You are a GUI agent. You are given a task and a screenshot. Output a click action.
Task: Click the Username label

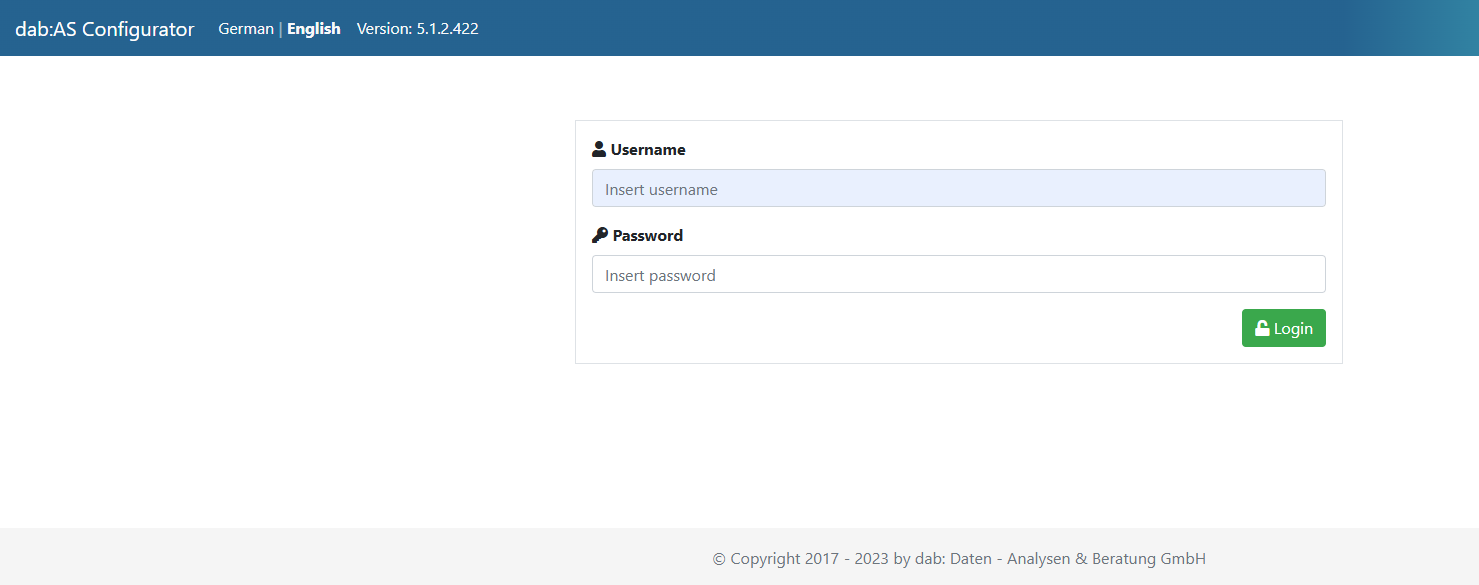648,148
